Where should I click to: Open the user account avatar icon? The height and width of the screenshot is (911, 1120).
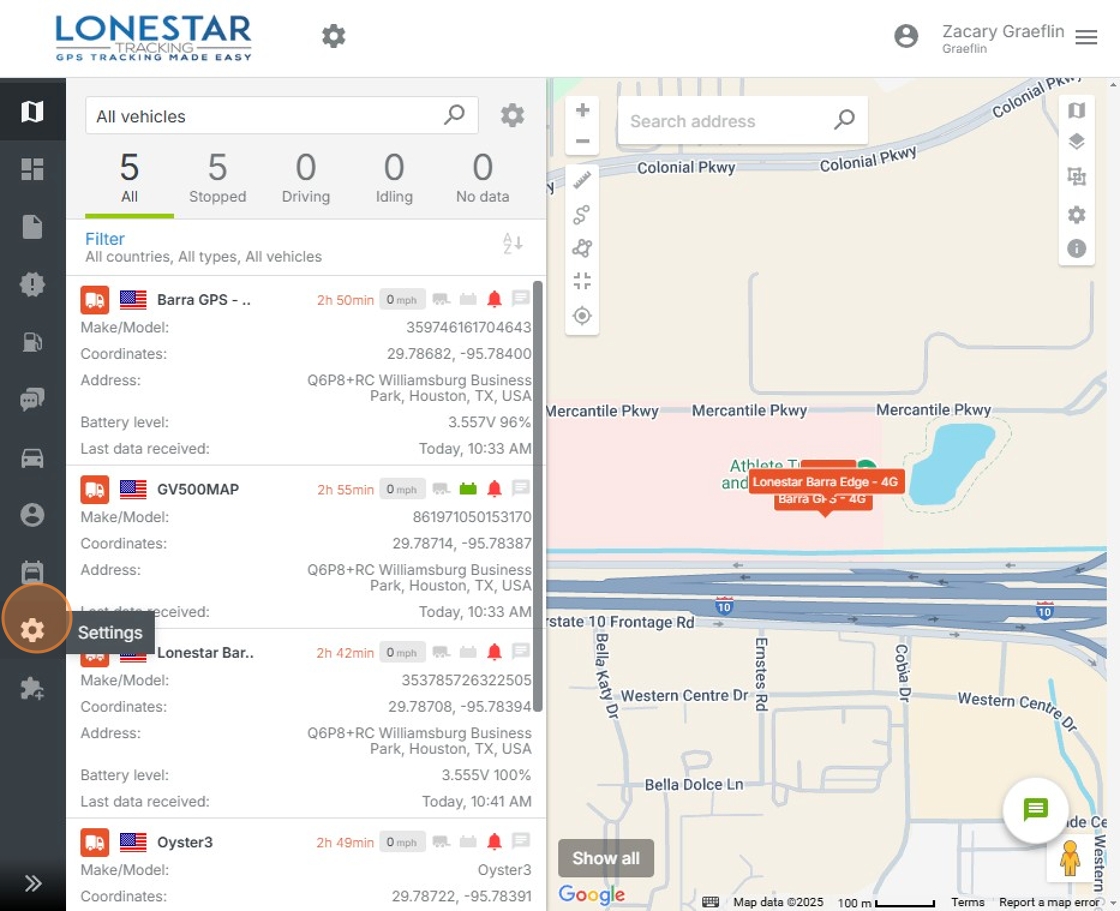906,36
